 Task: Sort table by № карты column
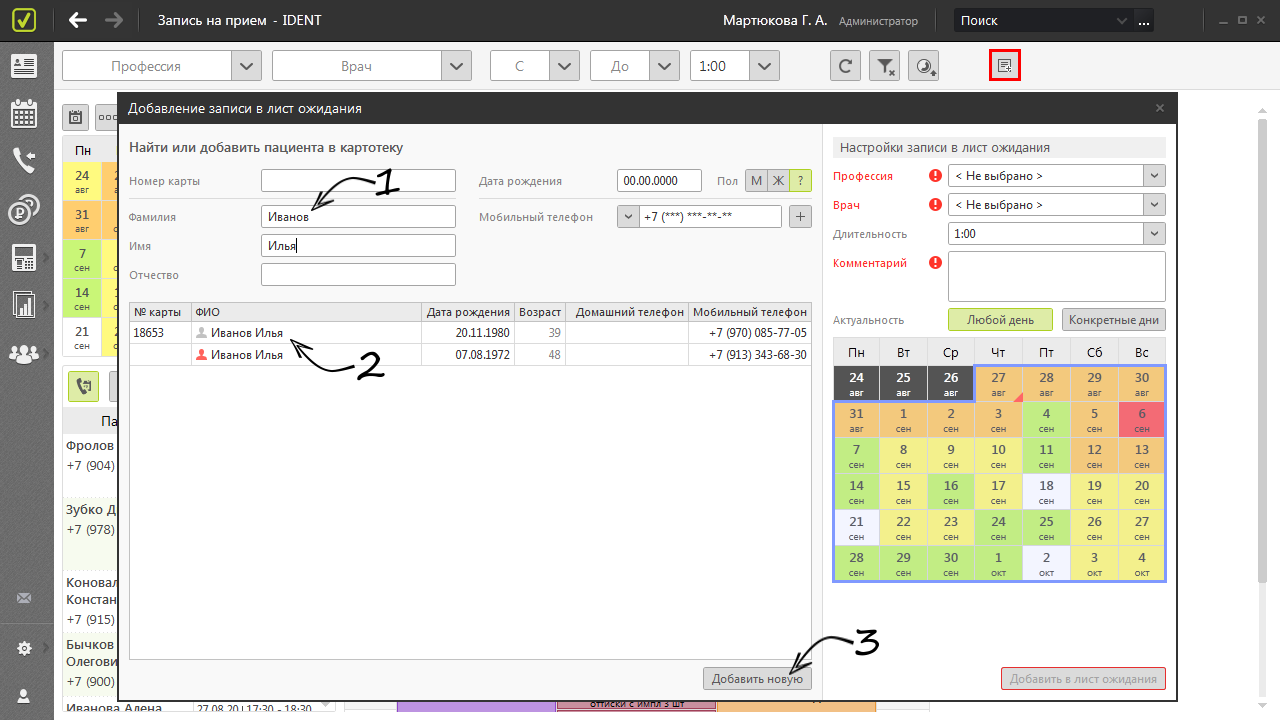tap(160, 312)
